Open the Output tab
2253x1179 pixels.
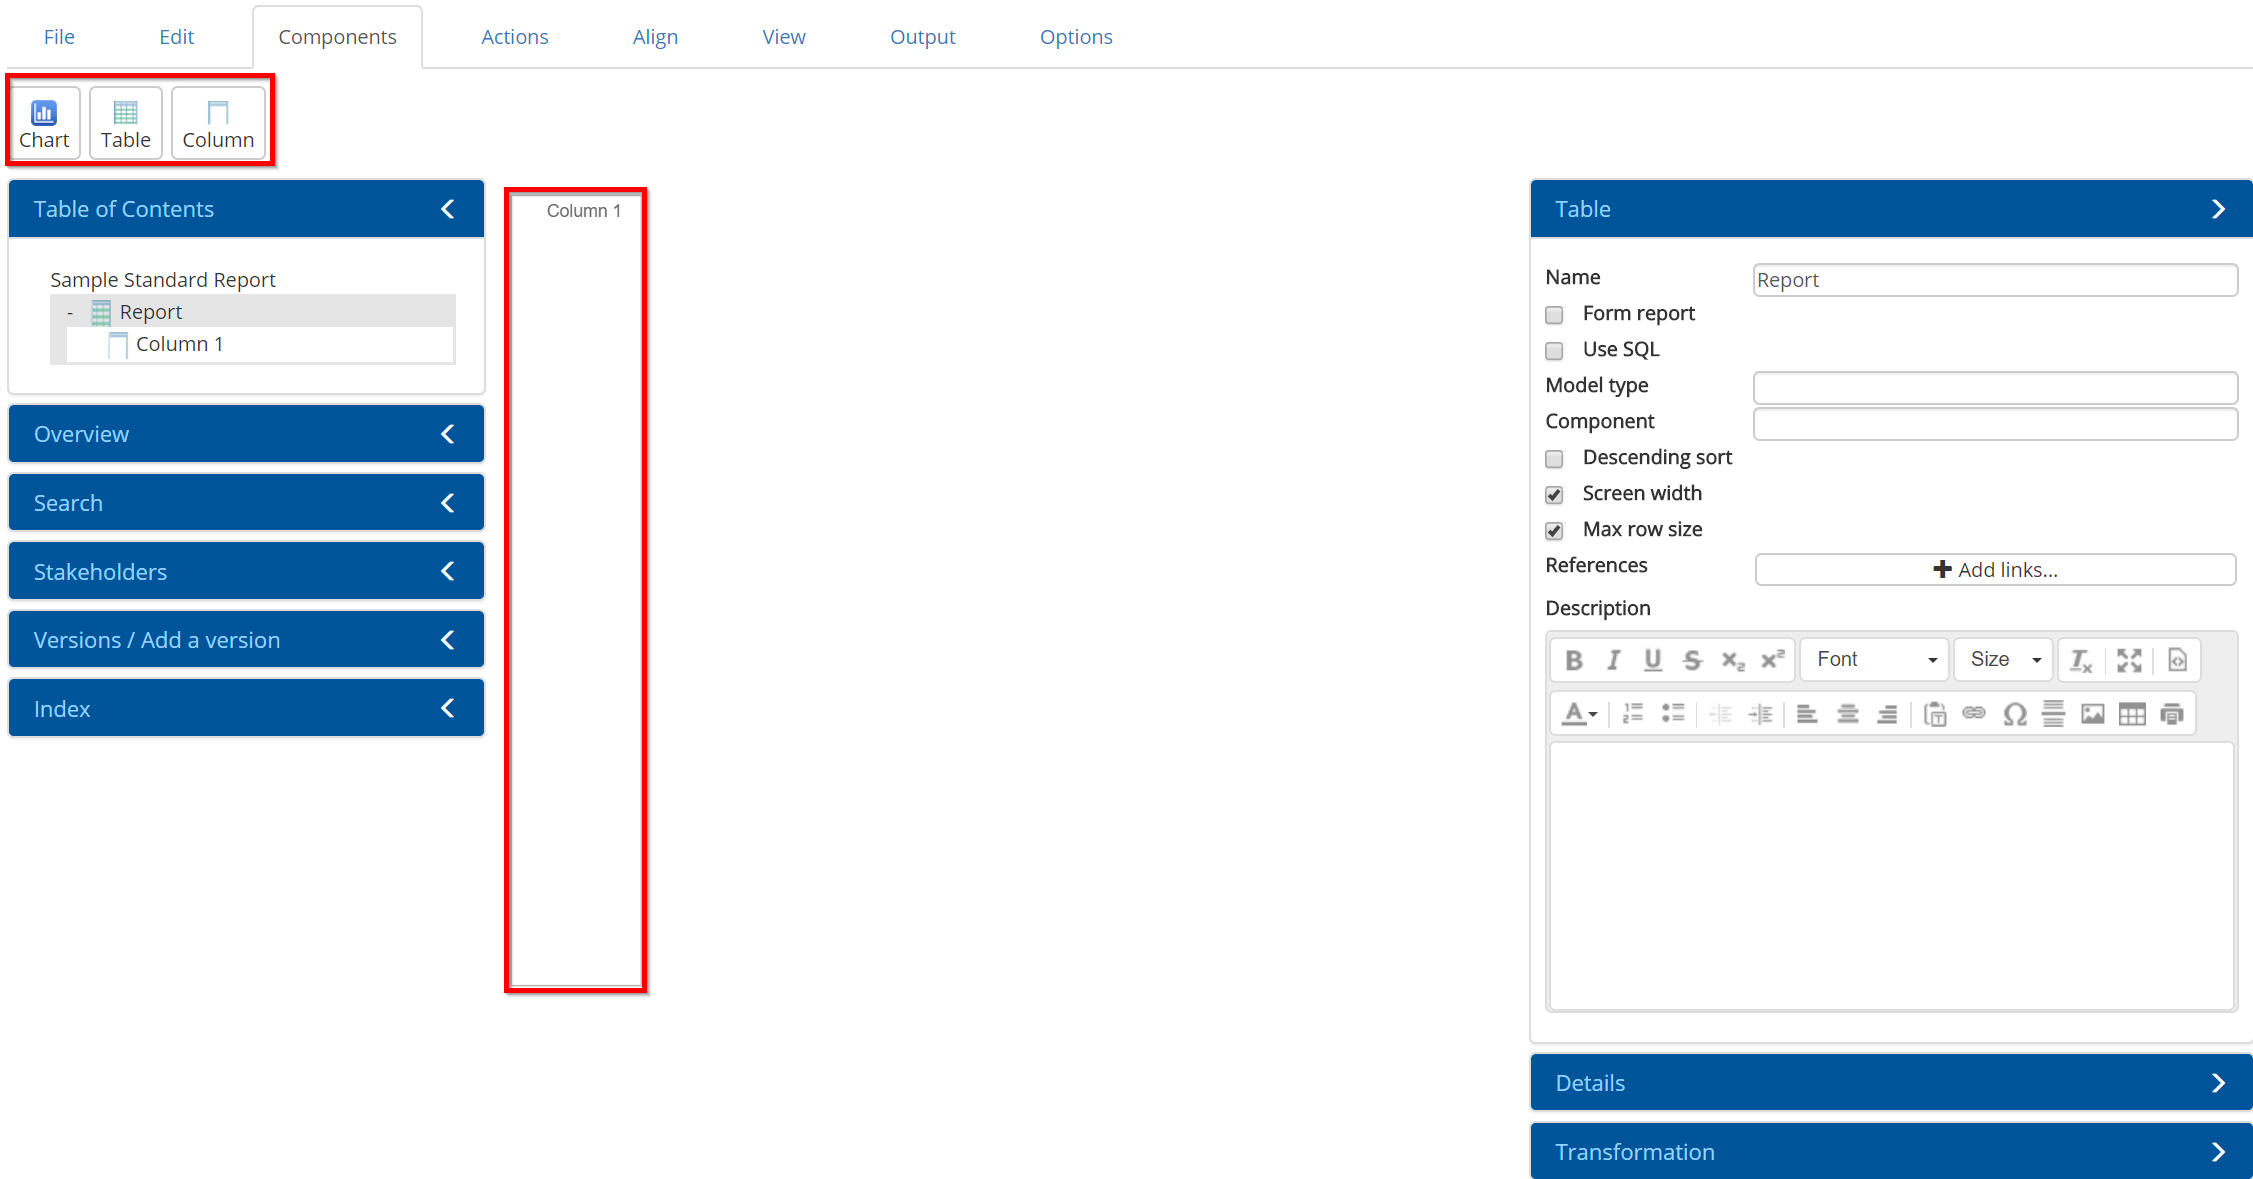(922, 37)
